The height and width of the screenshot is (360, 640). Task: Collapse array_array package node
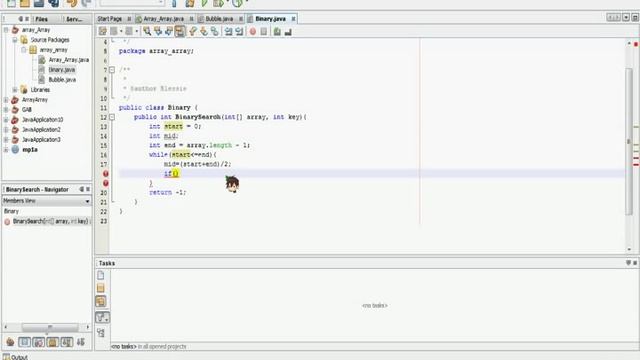click(x=24, y=50)
